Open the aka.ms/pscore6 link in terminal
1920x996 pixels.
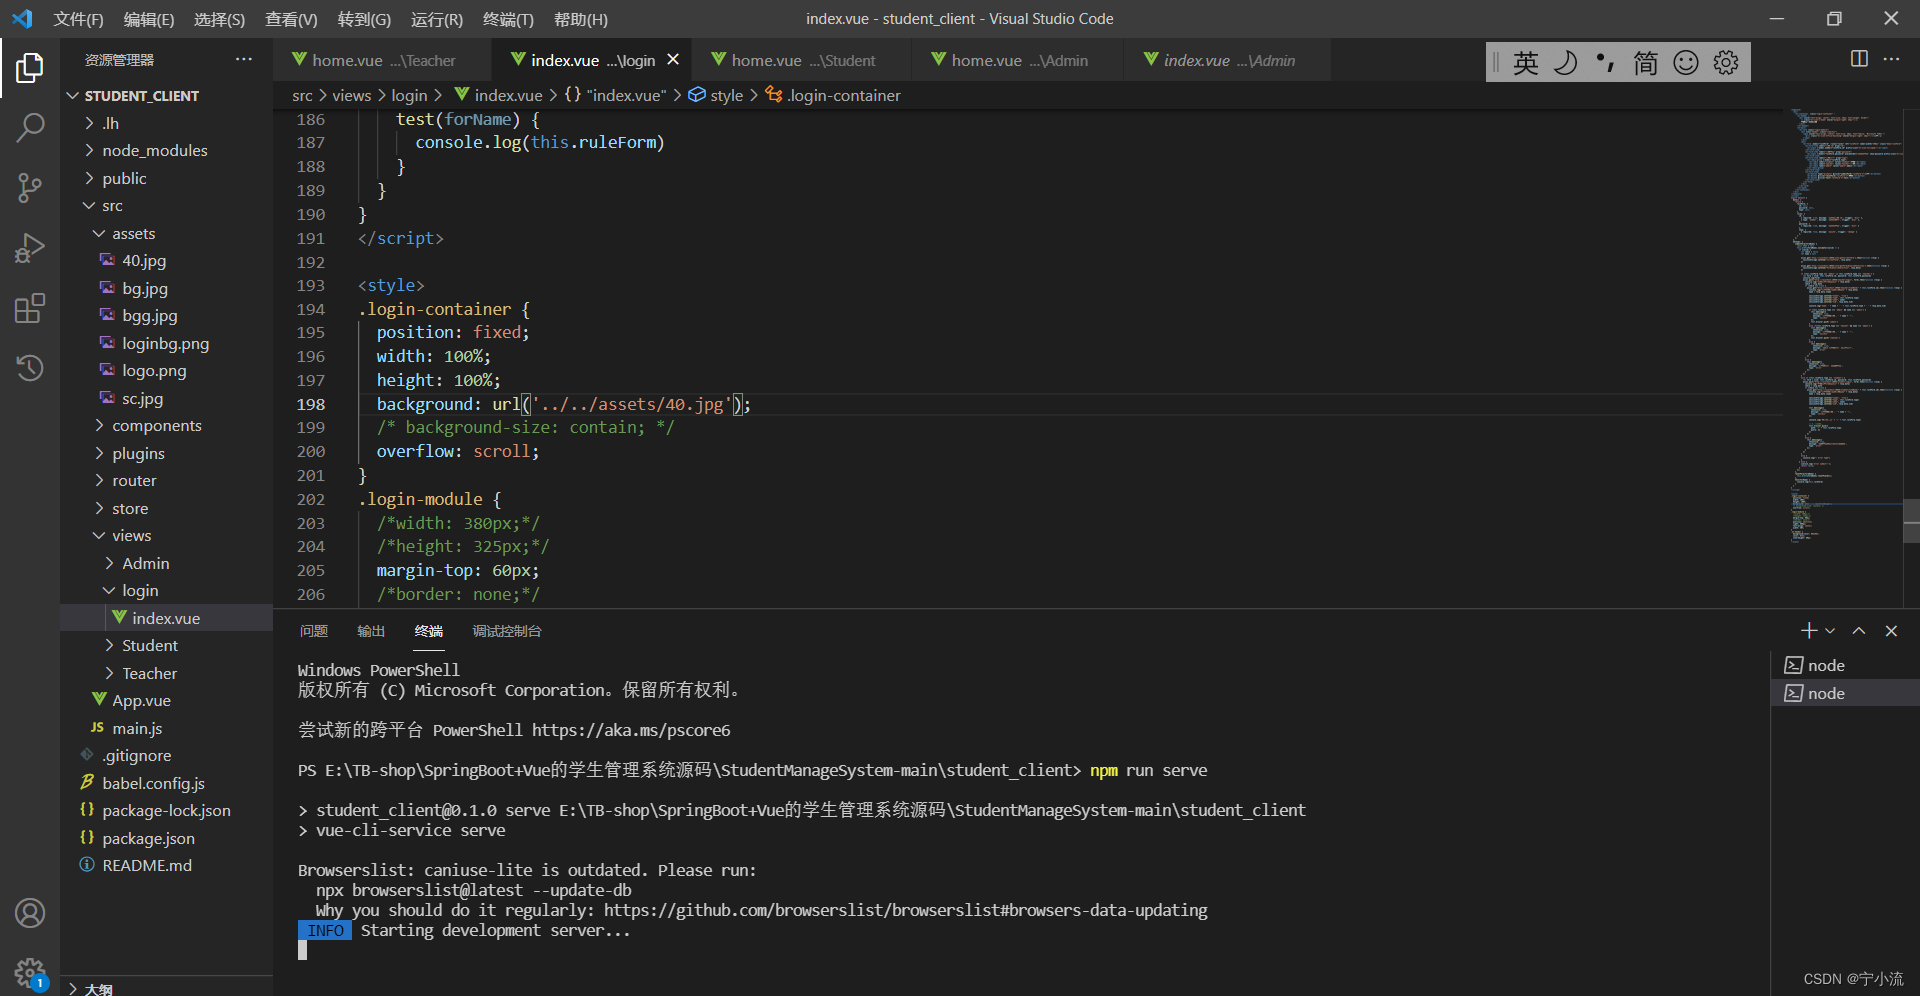point(631,730)
